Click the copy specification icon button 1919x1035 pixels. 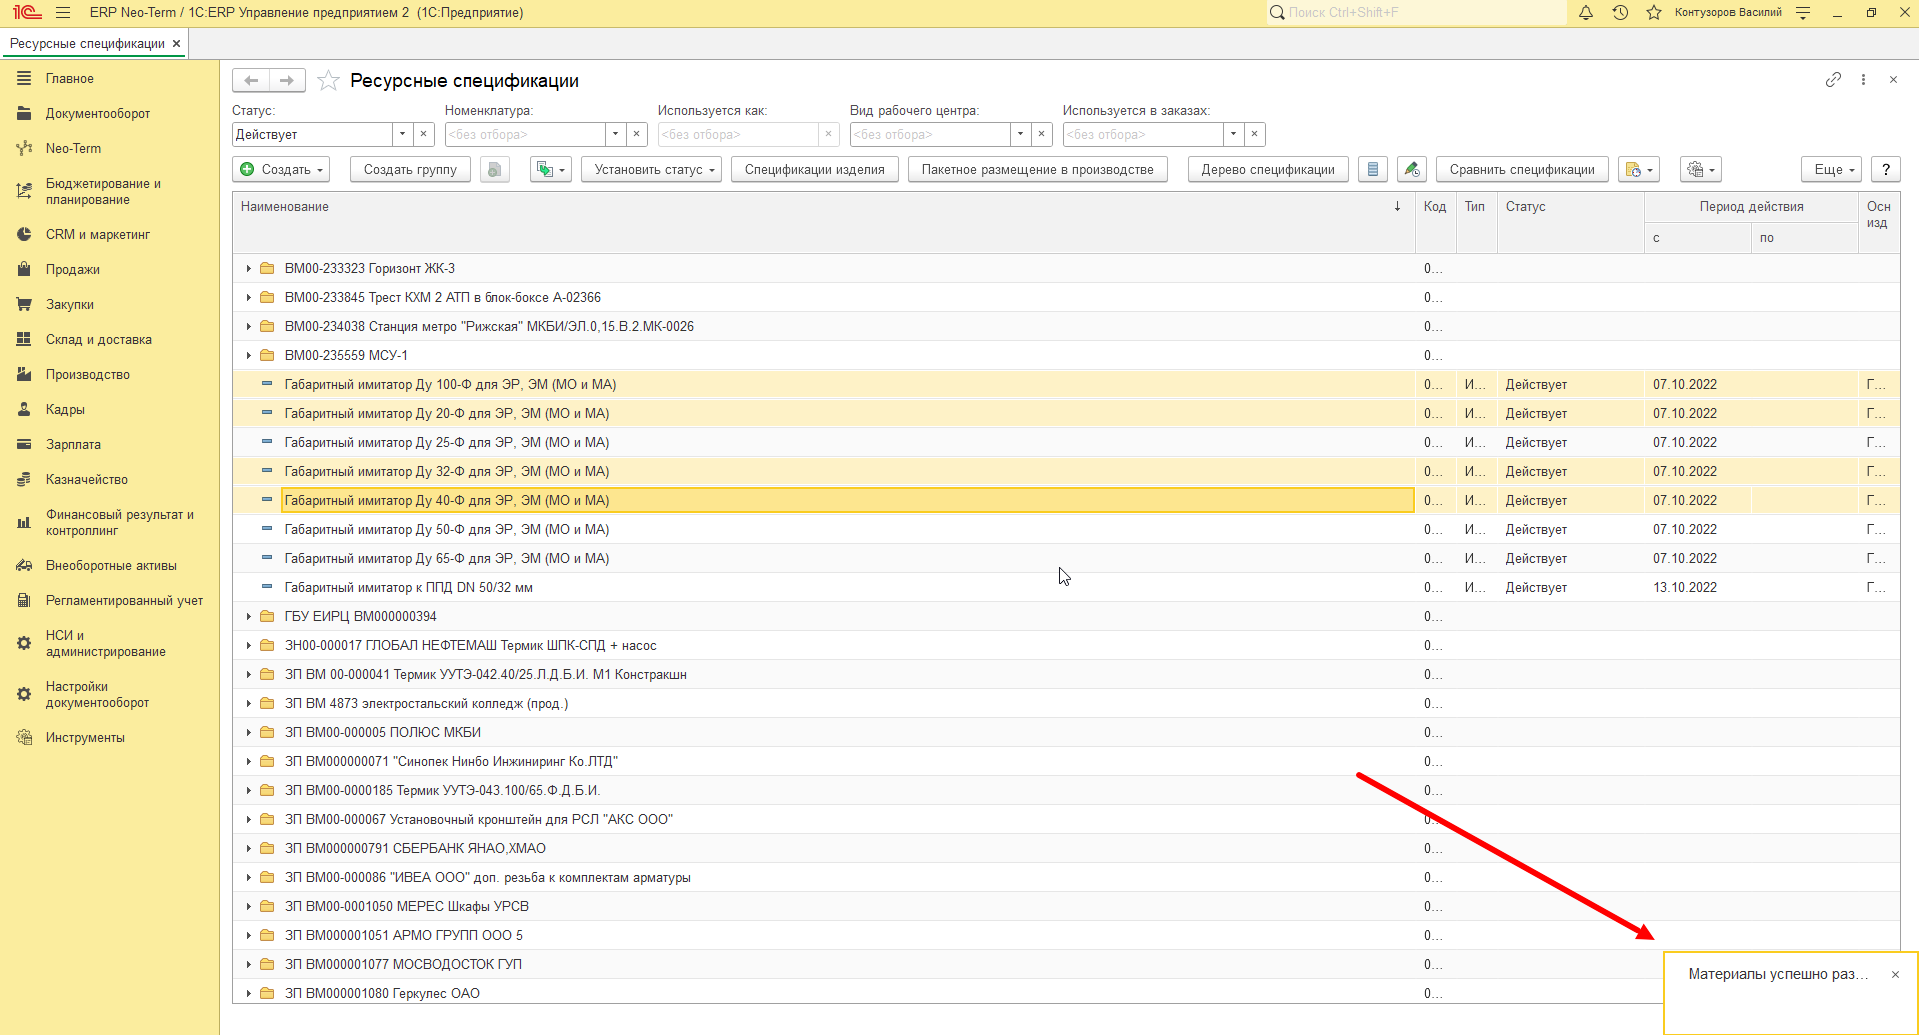click(494, 170)
